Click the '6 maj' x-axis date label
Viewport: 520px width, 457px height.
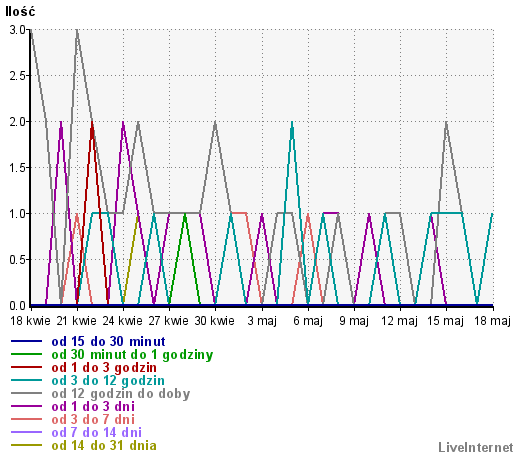coord(308,321)
